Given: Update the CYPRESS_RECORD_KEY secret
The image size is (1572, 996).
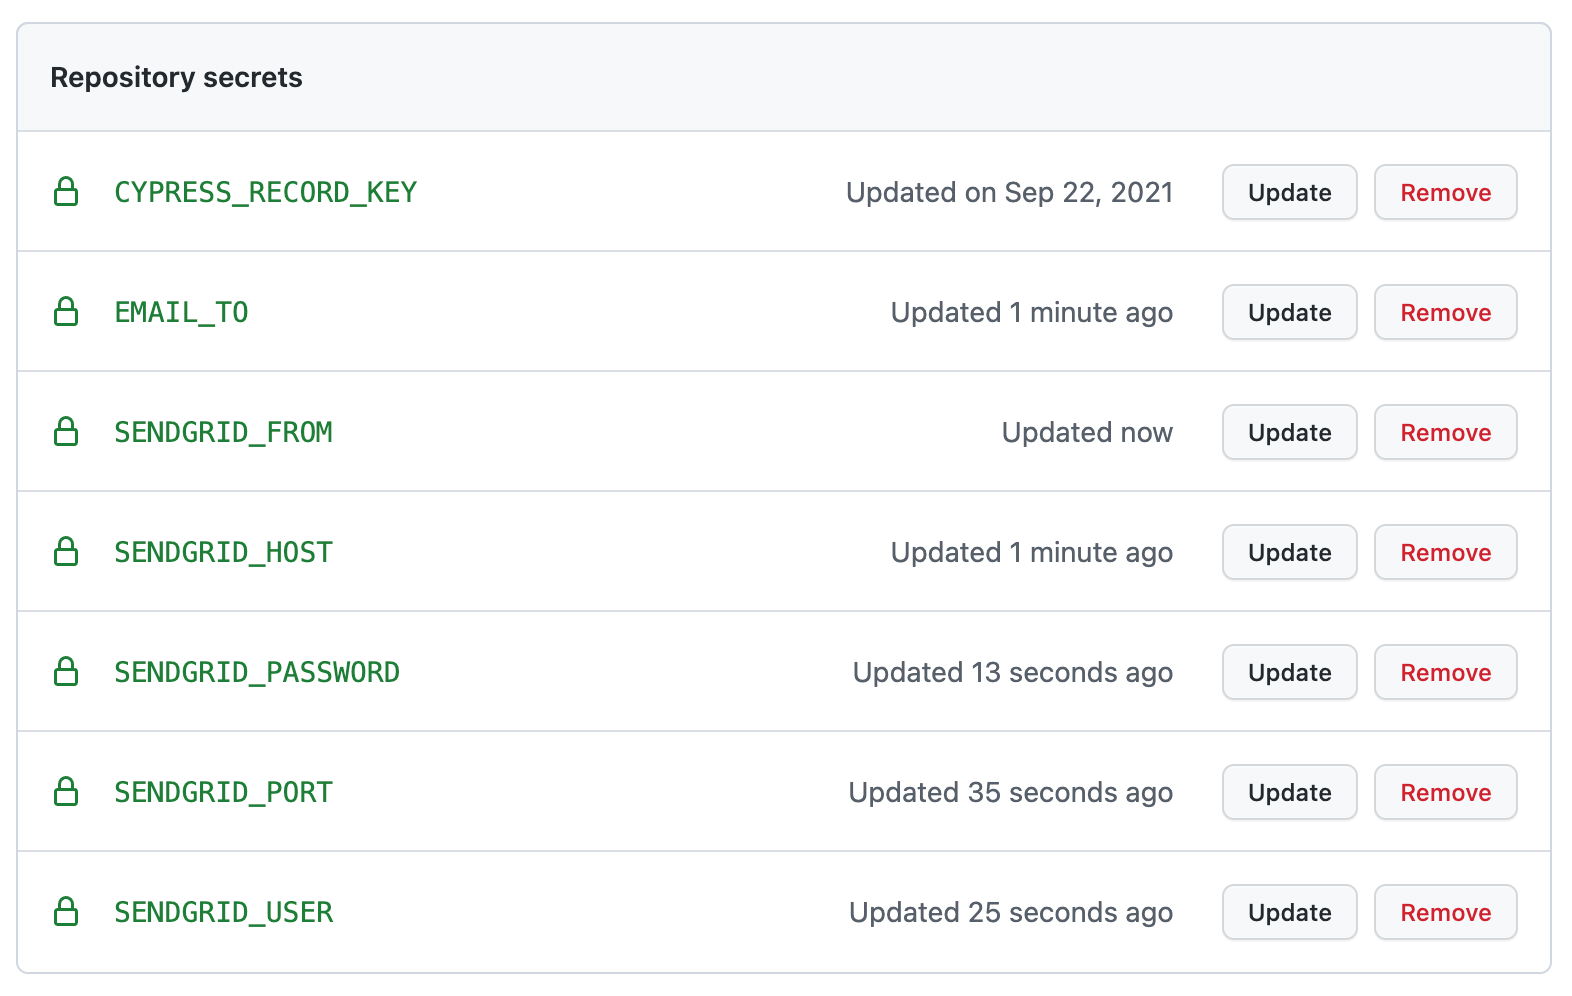Looking at the screenshot, I should pos(1289,192).
